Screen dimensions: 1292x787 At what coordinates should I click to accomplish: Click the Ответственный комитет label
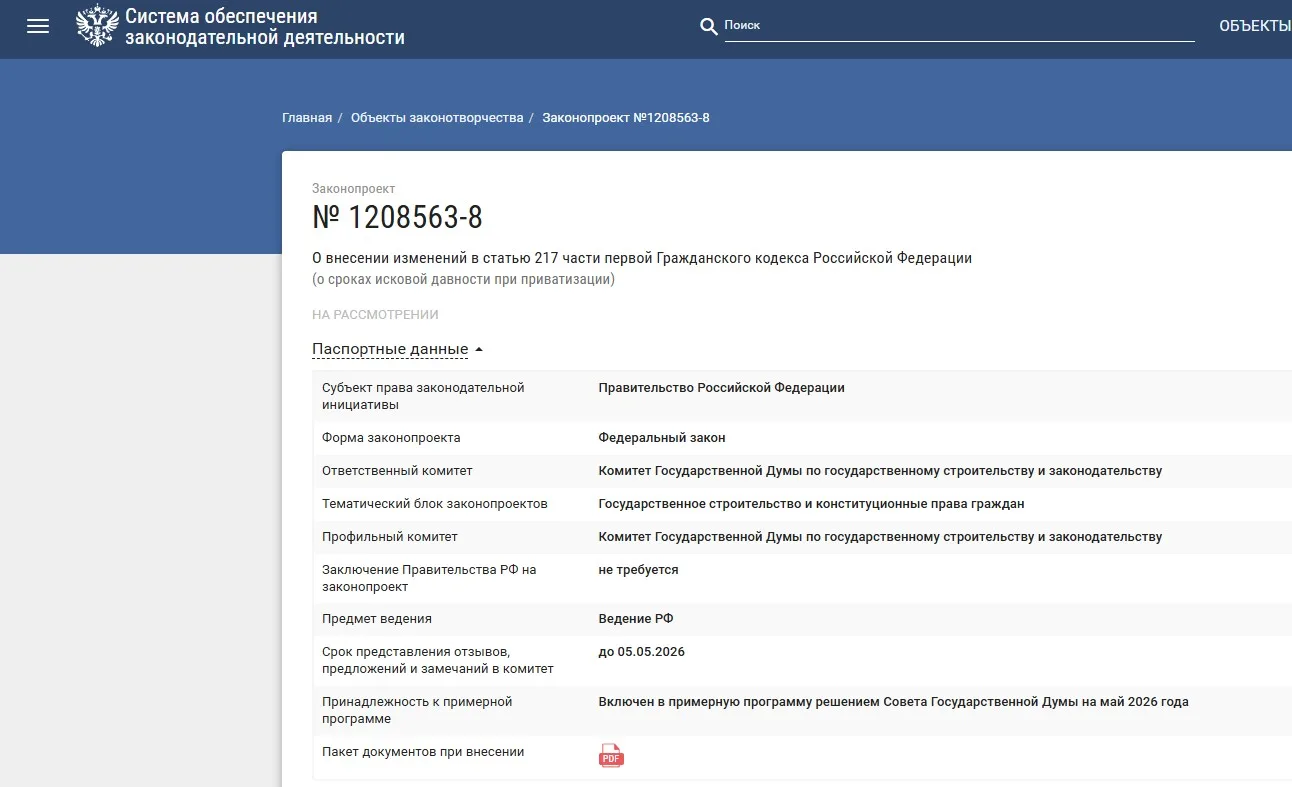397,471
